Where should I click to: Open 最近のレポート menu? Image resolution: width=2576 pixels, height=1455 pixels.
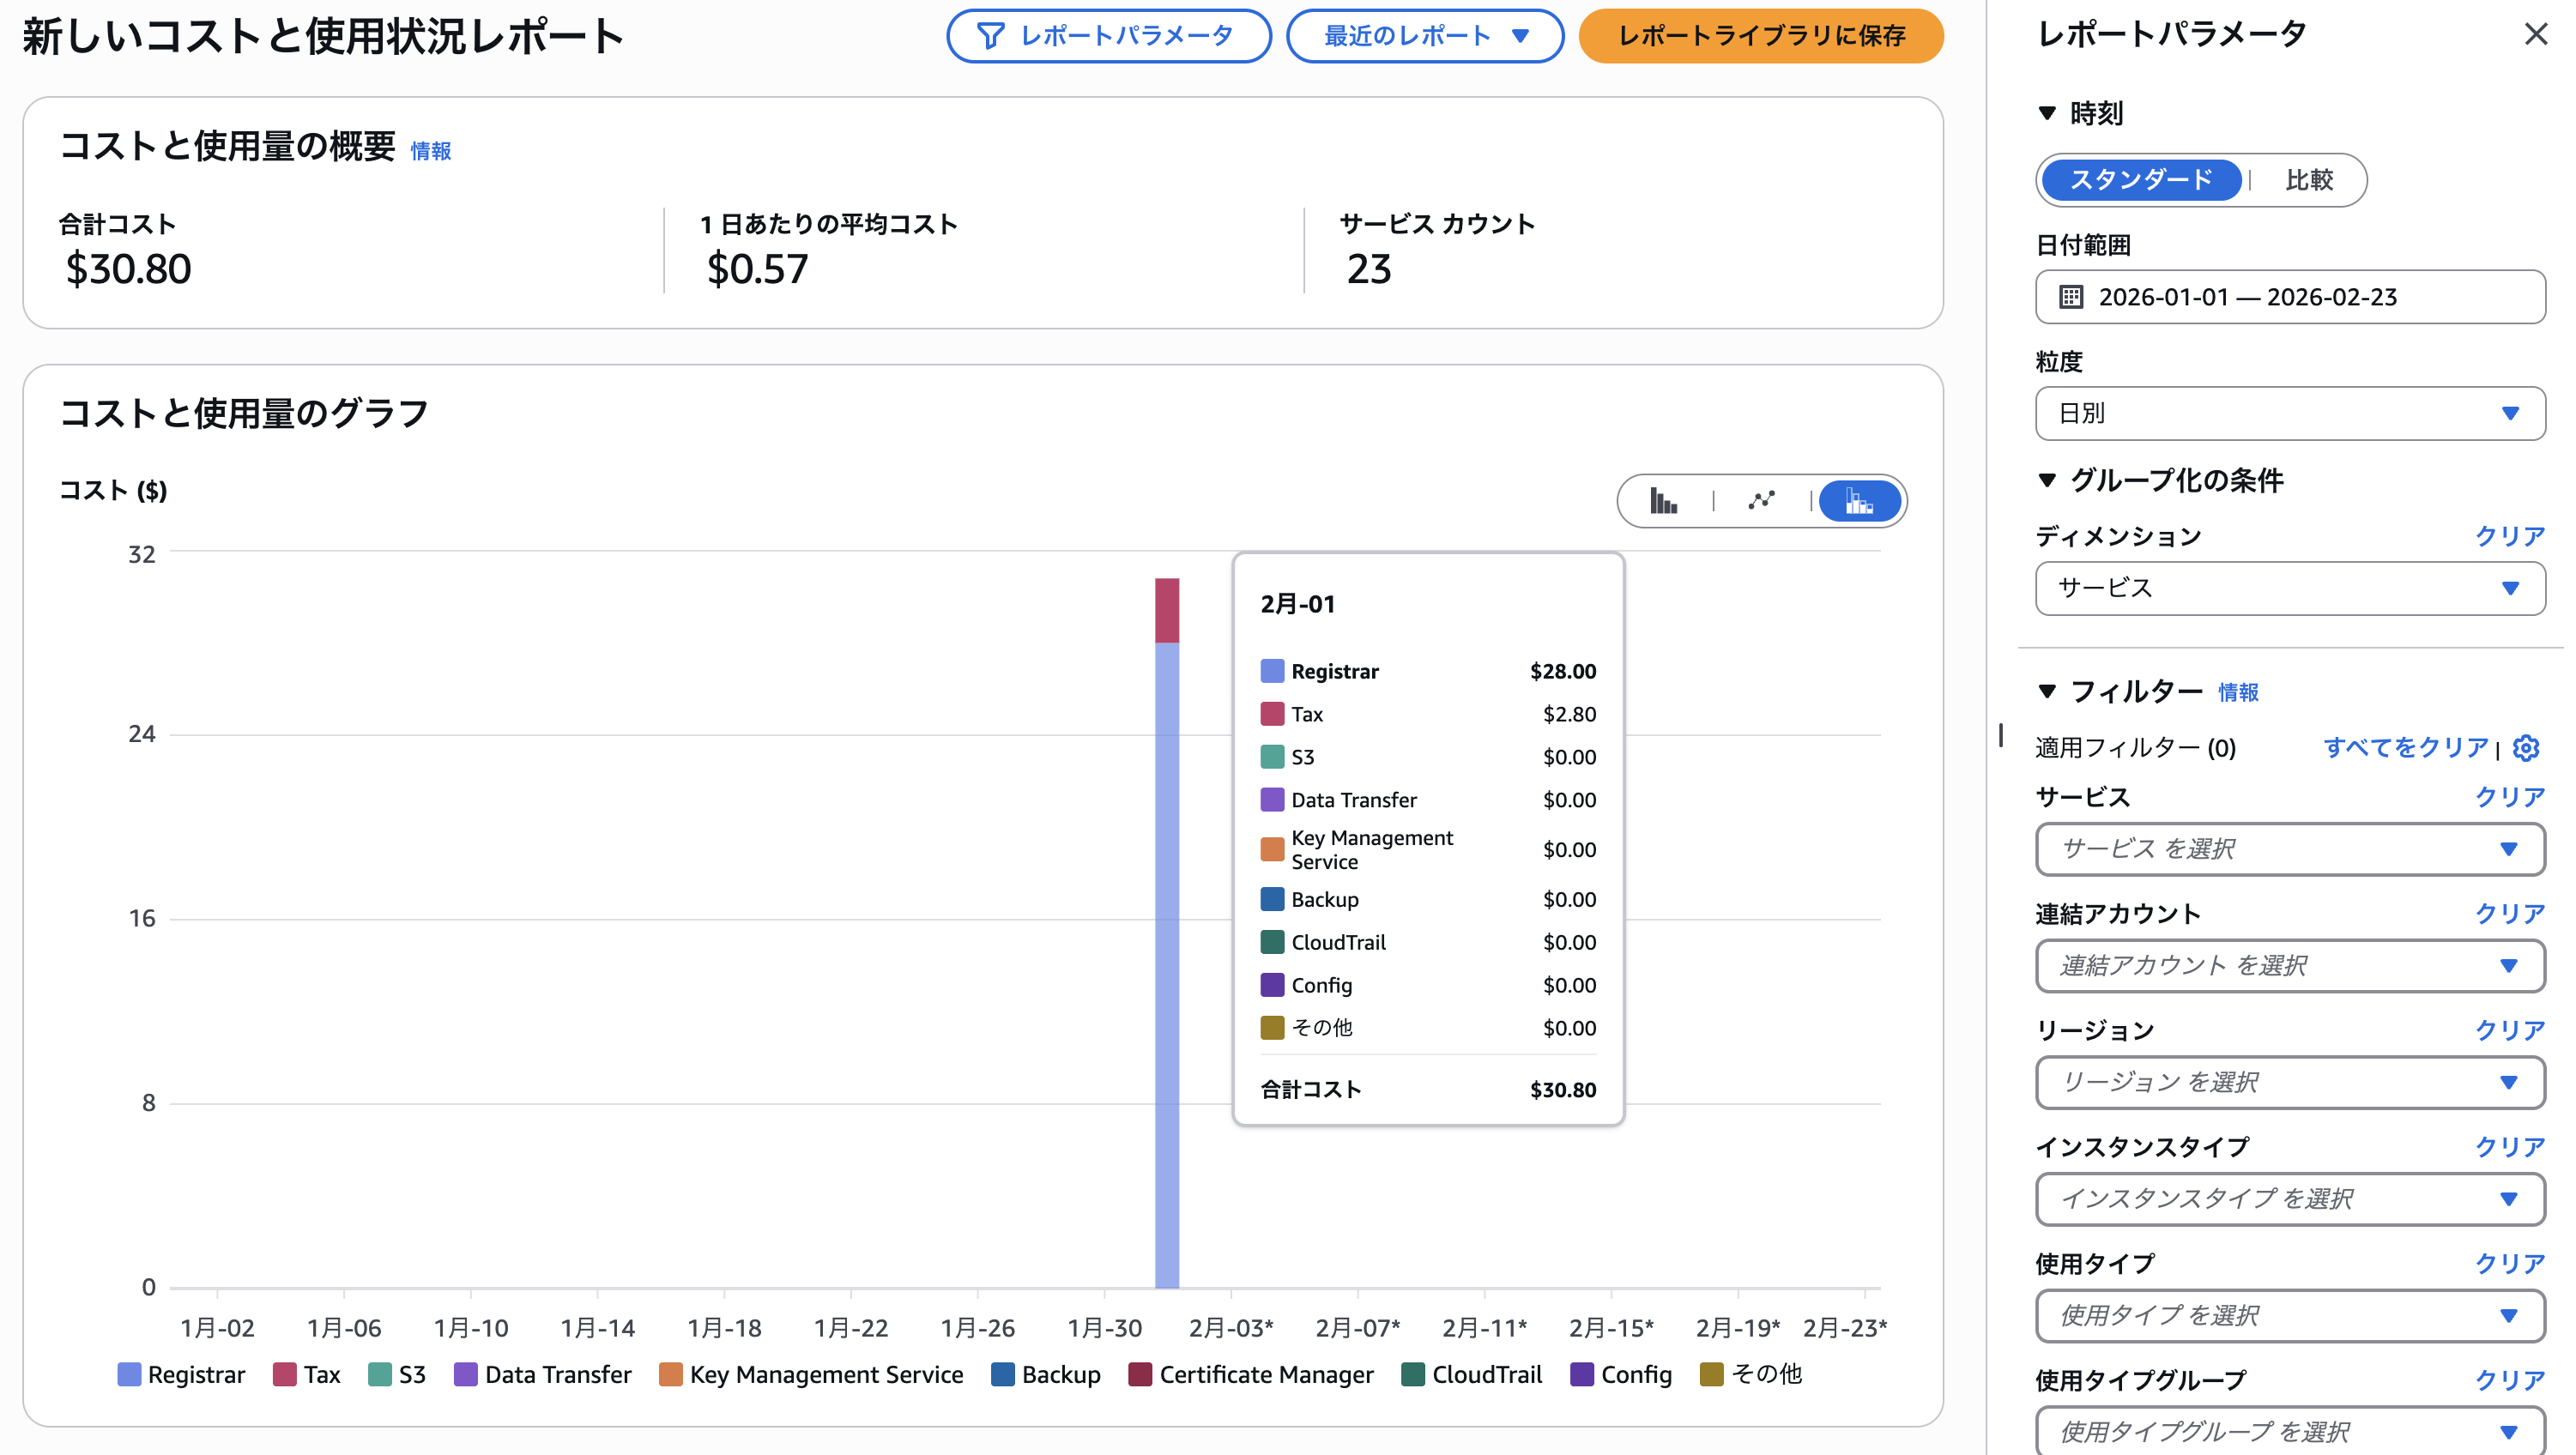pos(1424,36)
